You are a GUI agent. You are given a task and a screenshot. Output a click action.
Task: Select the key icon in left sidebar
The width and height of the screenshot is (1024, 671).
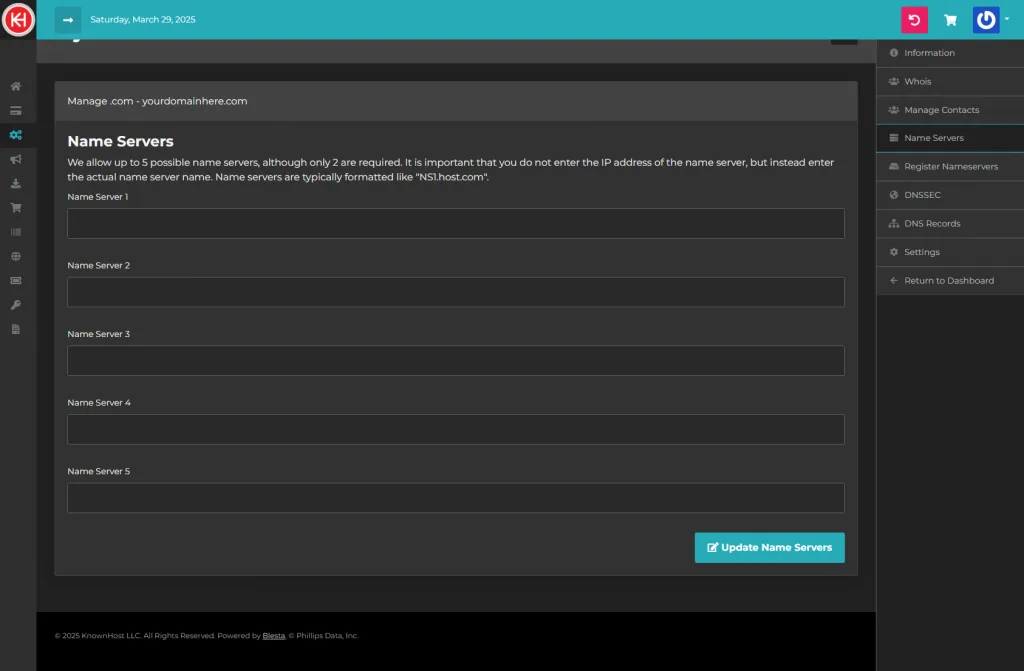(x=16, y=305)
